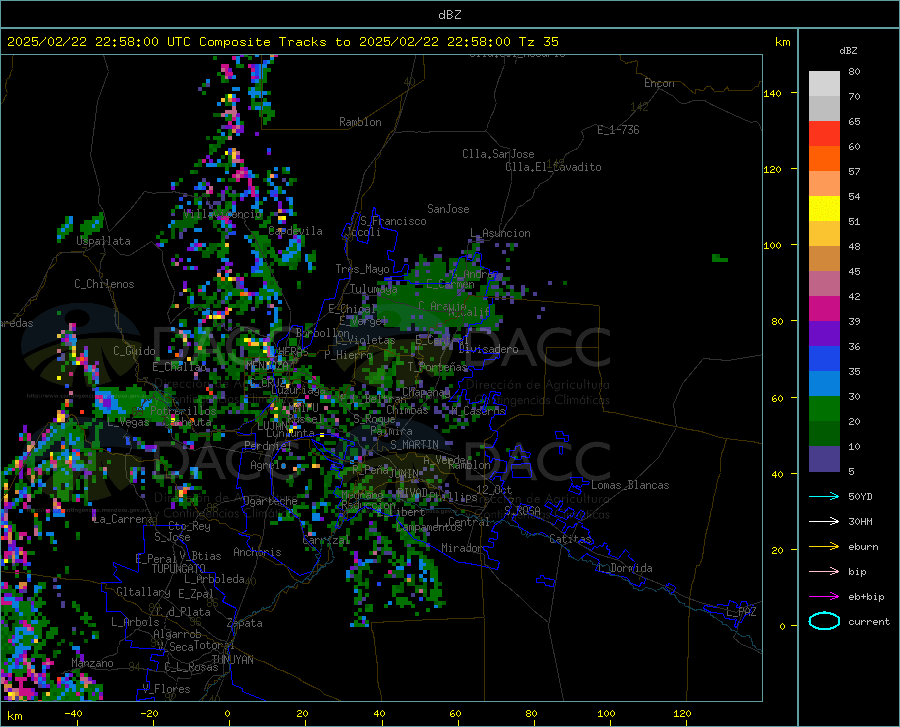
Task: Click the Capdevila map label
Action: tap(295, 231)
